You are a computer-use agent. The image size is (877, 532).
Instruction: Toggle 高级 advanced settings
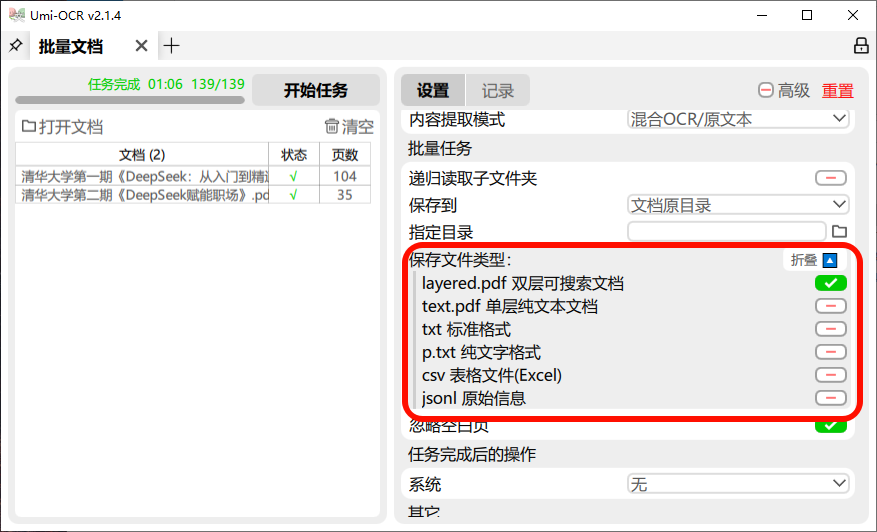(x=784, y=90)
